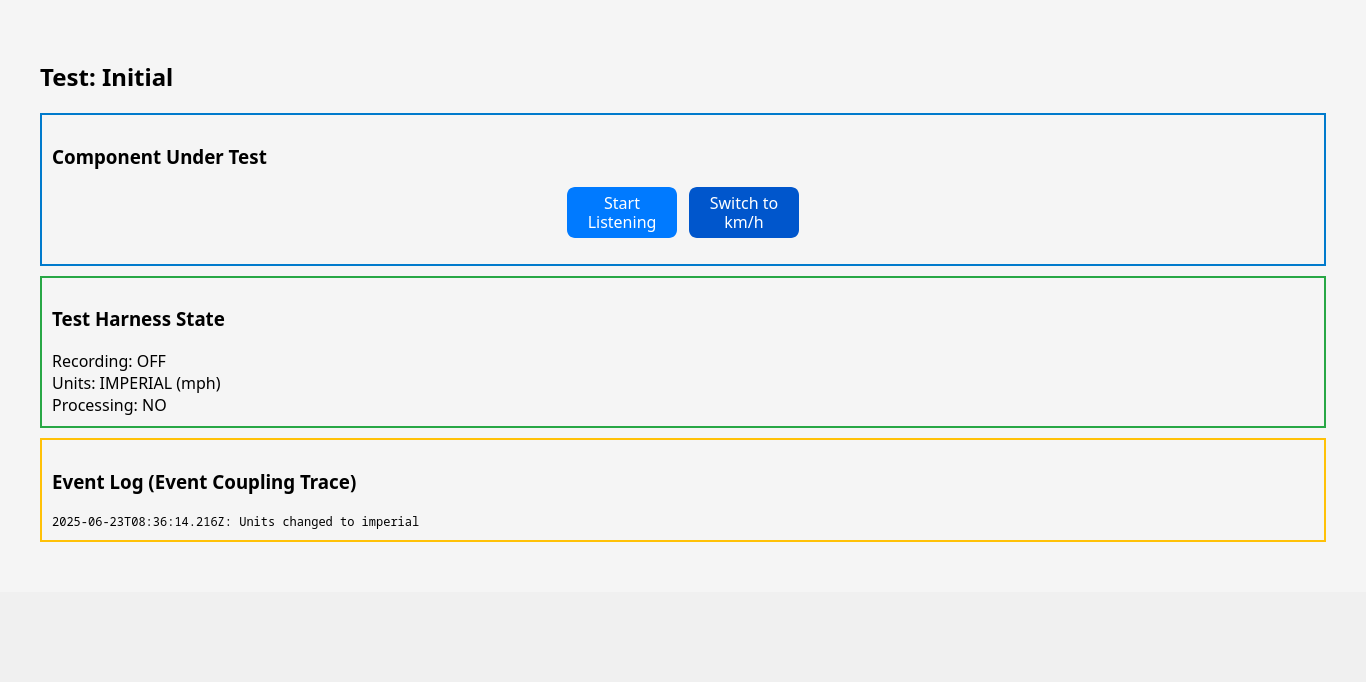Click the 'Component Under Test' heading

coord(159,157)
